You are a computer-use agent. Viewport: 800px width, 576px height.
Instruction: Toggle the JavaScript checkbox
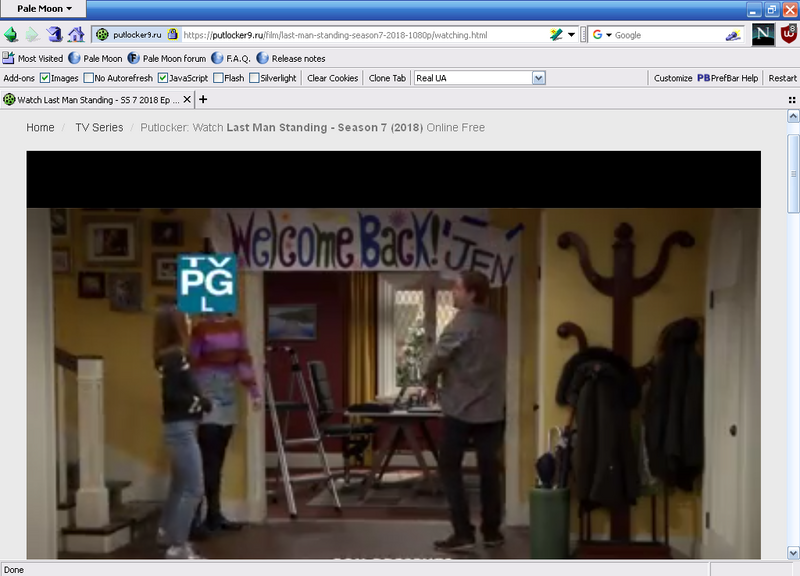coord(163,78)
